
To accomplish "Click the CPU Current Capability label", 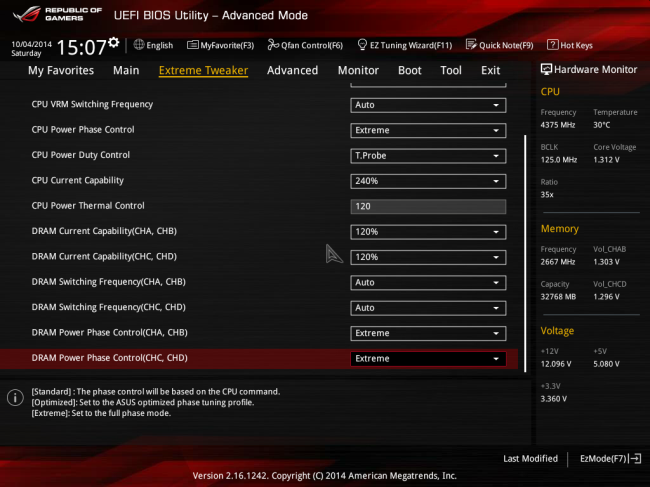I will [78, 180].
